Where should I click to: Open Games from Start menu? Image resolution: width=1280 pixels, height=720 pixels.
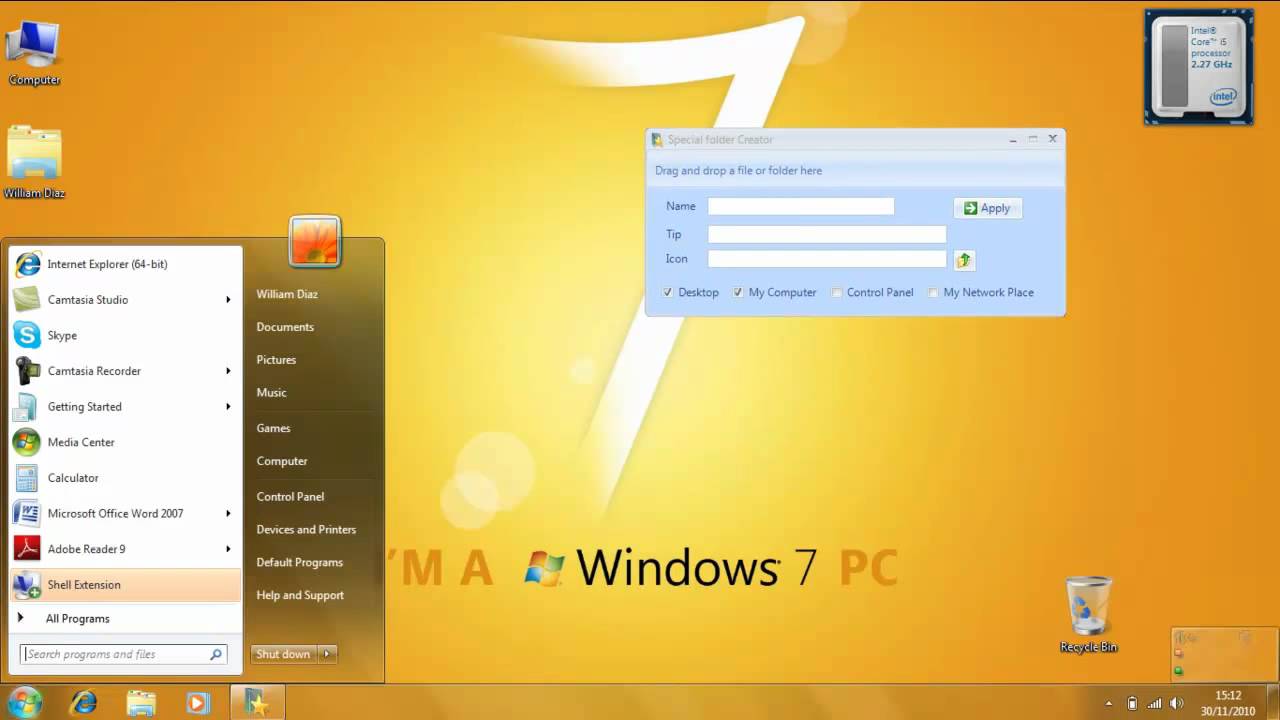tap(273, 428)
